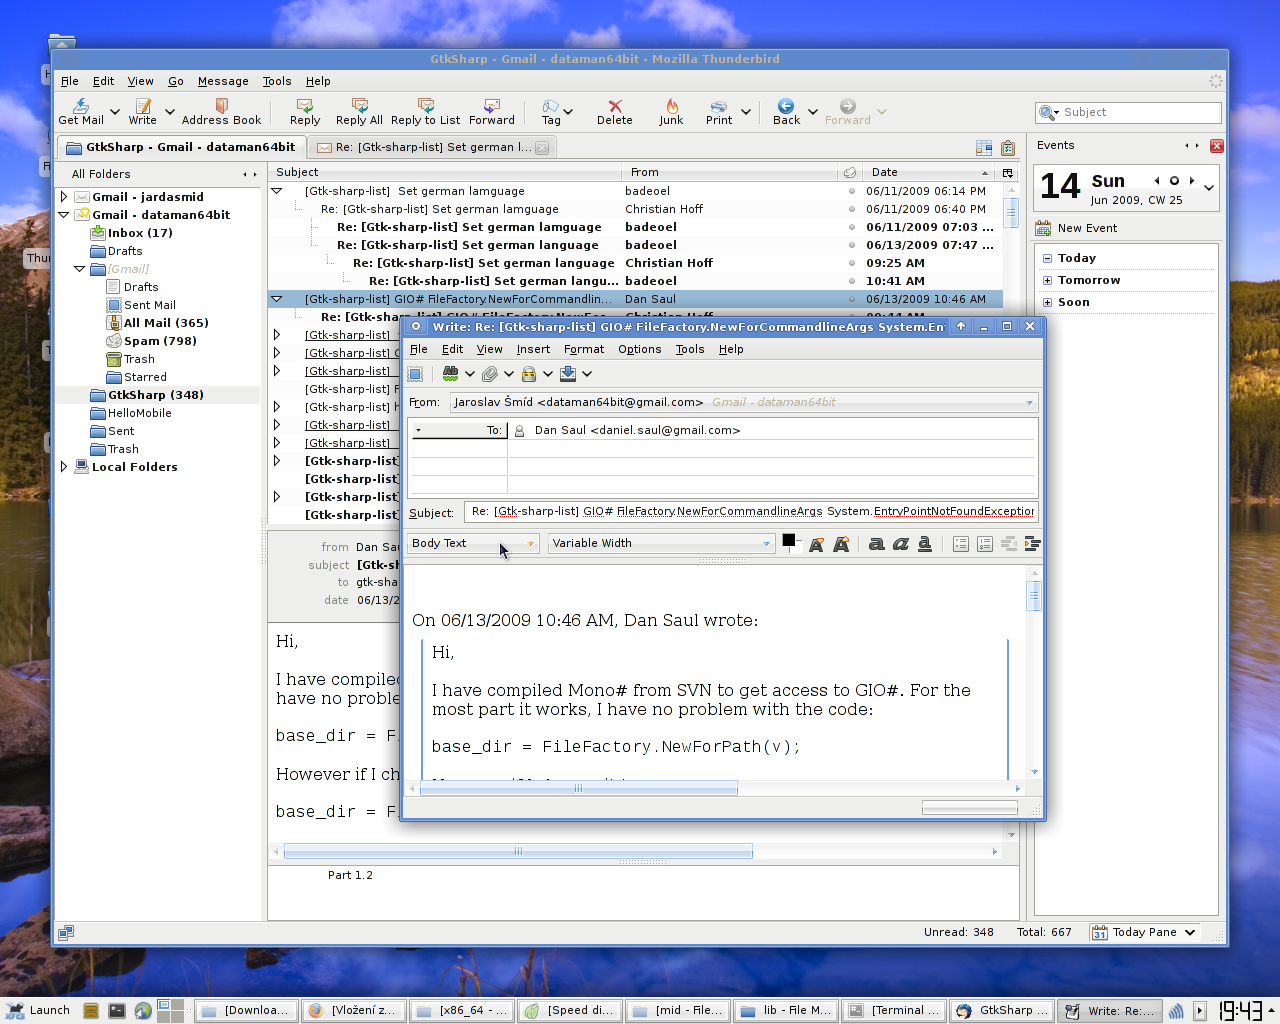The width and height of the screenshot is (1280, 1024).
Task: Click Reply toolbar icon
Action: (x=305, y=111)
